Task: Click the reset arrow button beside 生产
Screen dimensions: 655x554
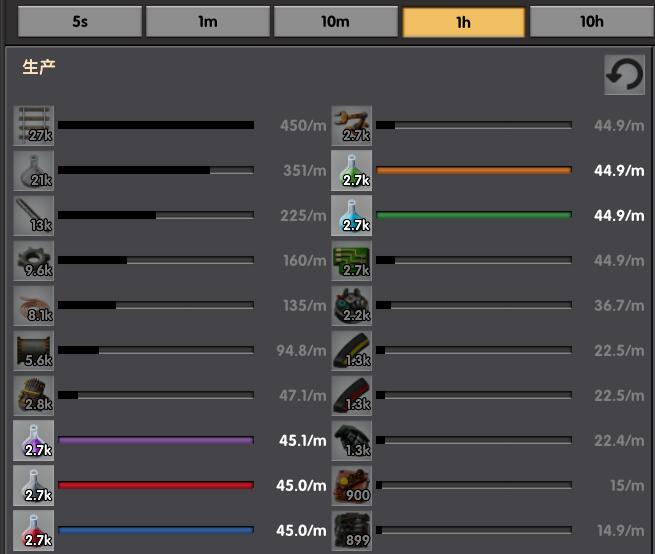Action: (624, 75)
